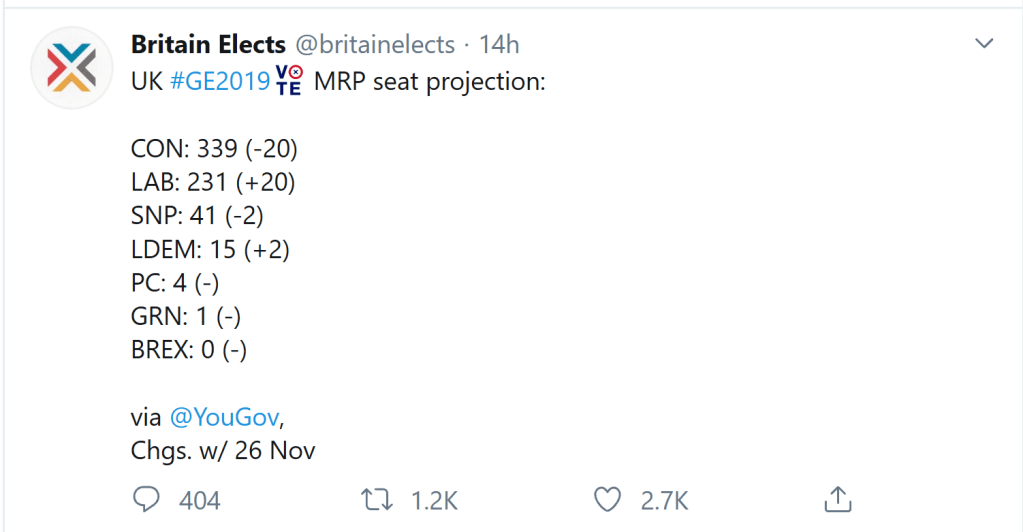Click the reply speech bubble icon

pyautogui.click(x=144, y=499)
